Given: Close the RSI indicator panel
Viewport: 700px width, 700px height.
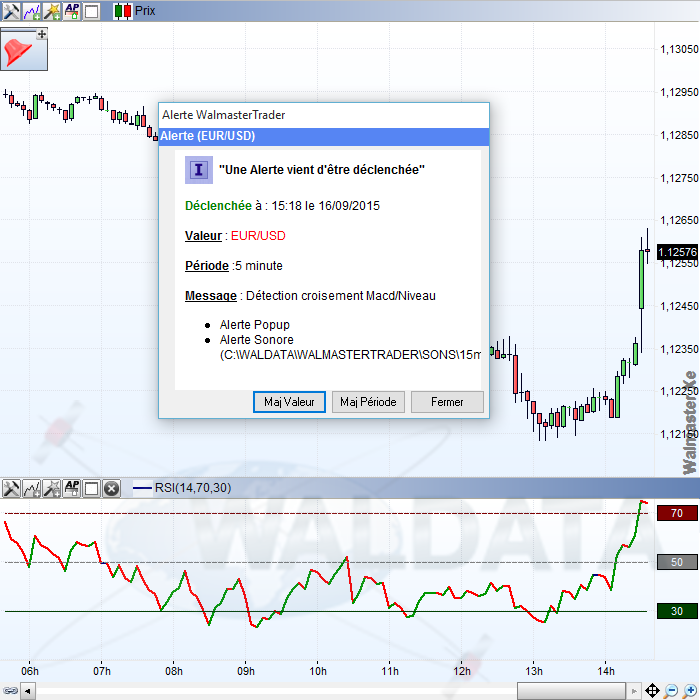Looking at the screenshot, I should click(112, 488).
